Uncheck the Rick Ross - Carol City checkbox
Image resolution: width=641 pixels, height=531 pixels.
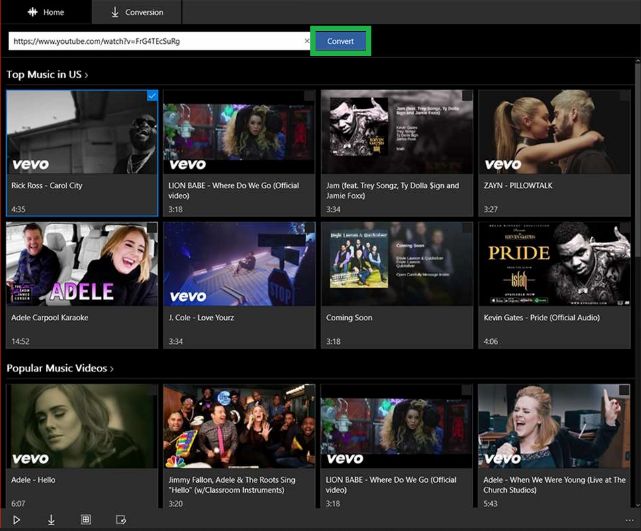(x=152, y=96)
